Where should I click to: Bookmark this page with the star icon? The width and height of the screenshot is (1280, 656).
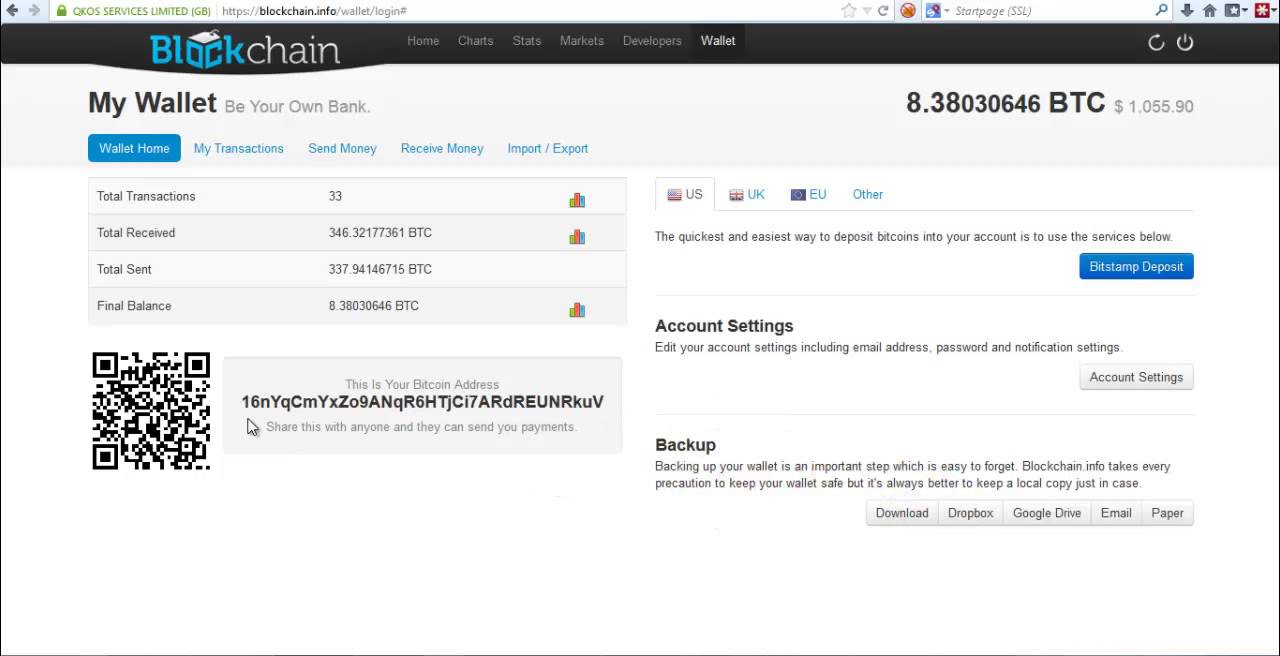click(x=849, y=10)
